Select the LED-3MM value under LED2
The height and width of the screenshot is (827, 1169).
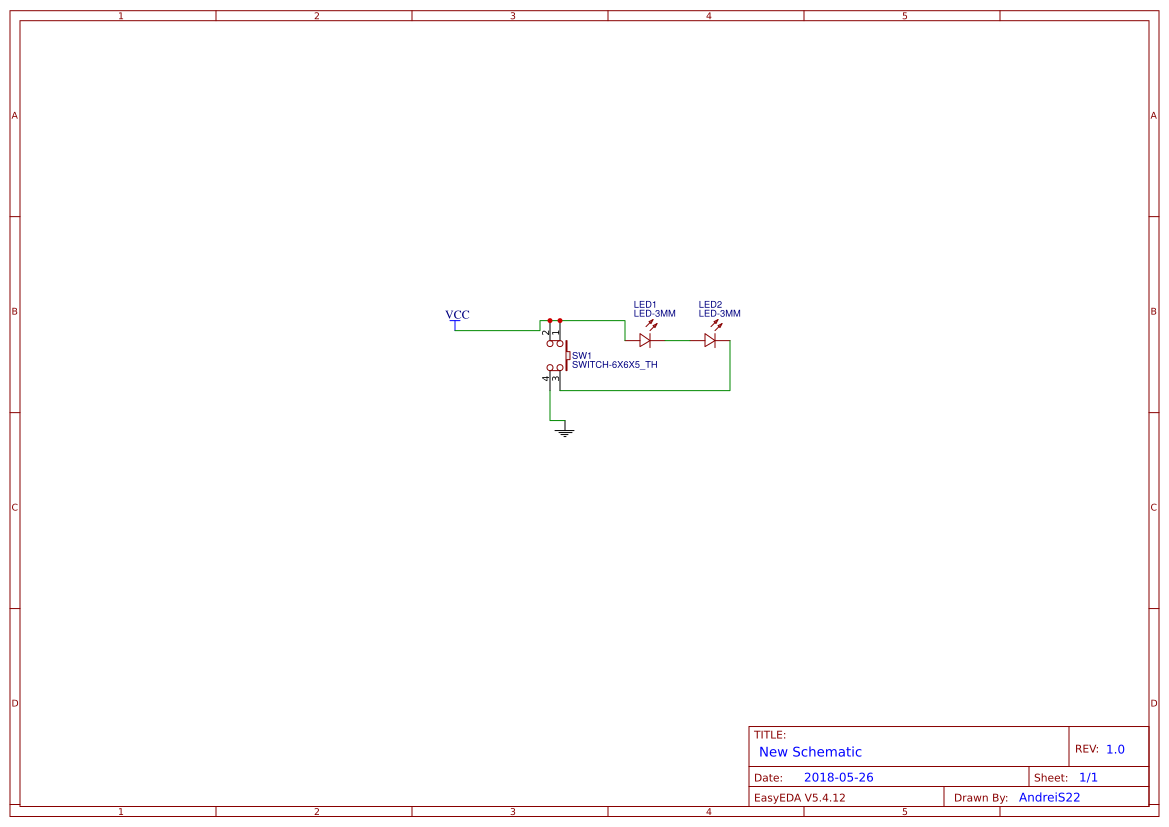[x=719, y=313]
